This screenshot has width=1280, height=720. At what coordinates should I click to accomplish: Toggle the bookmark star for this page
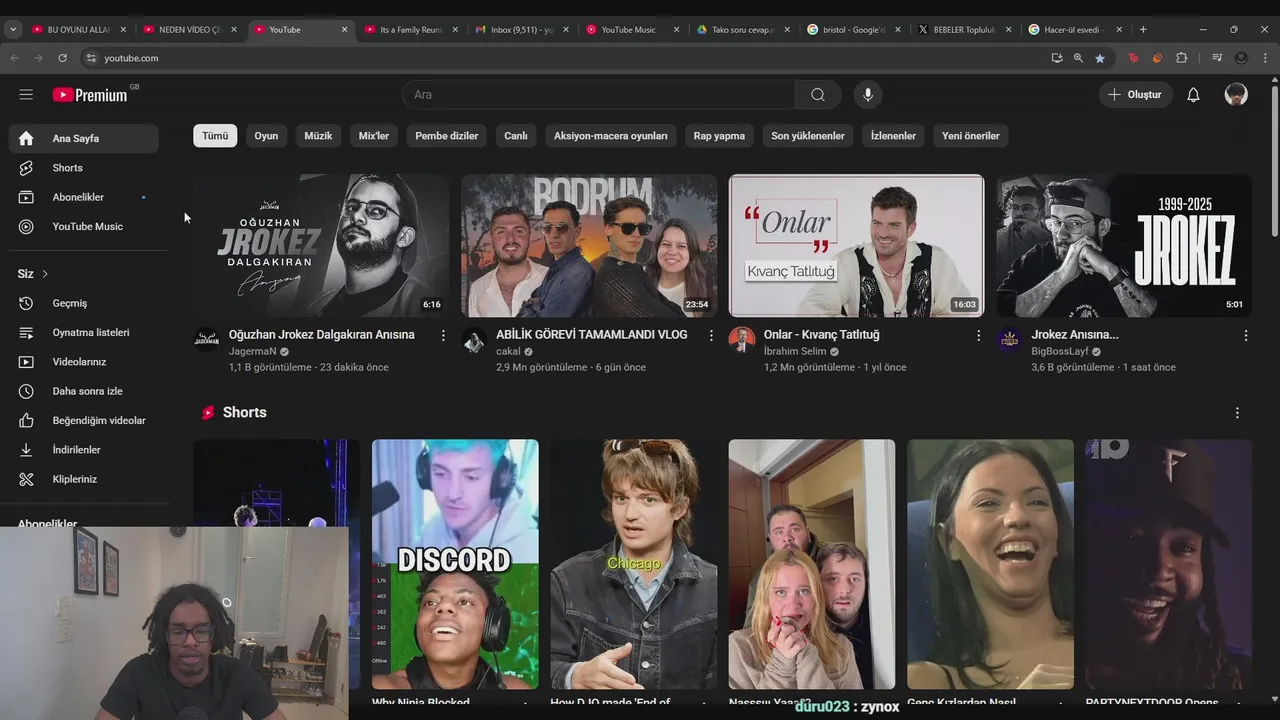[1100, 58]
